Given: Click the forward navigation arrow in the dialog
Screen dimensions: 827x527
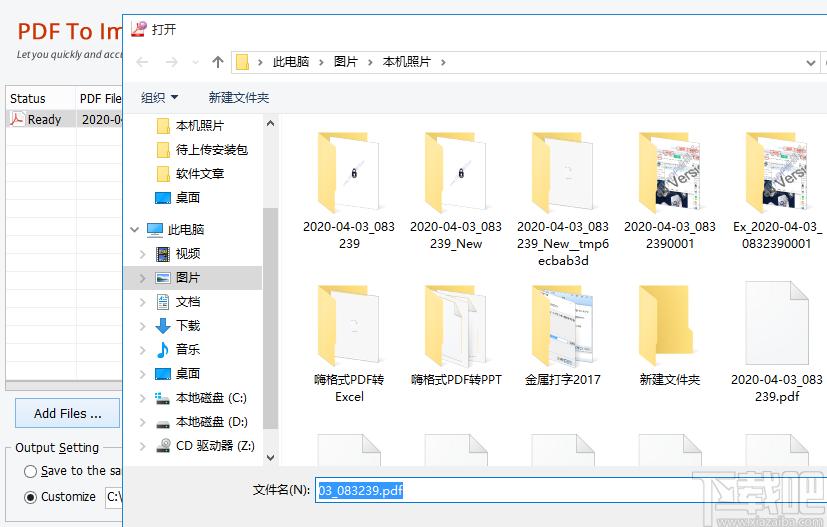Looking at the screenshot, I should [x=171, y=62].
